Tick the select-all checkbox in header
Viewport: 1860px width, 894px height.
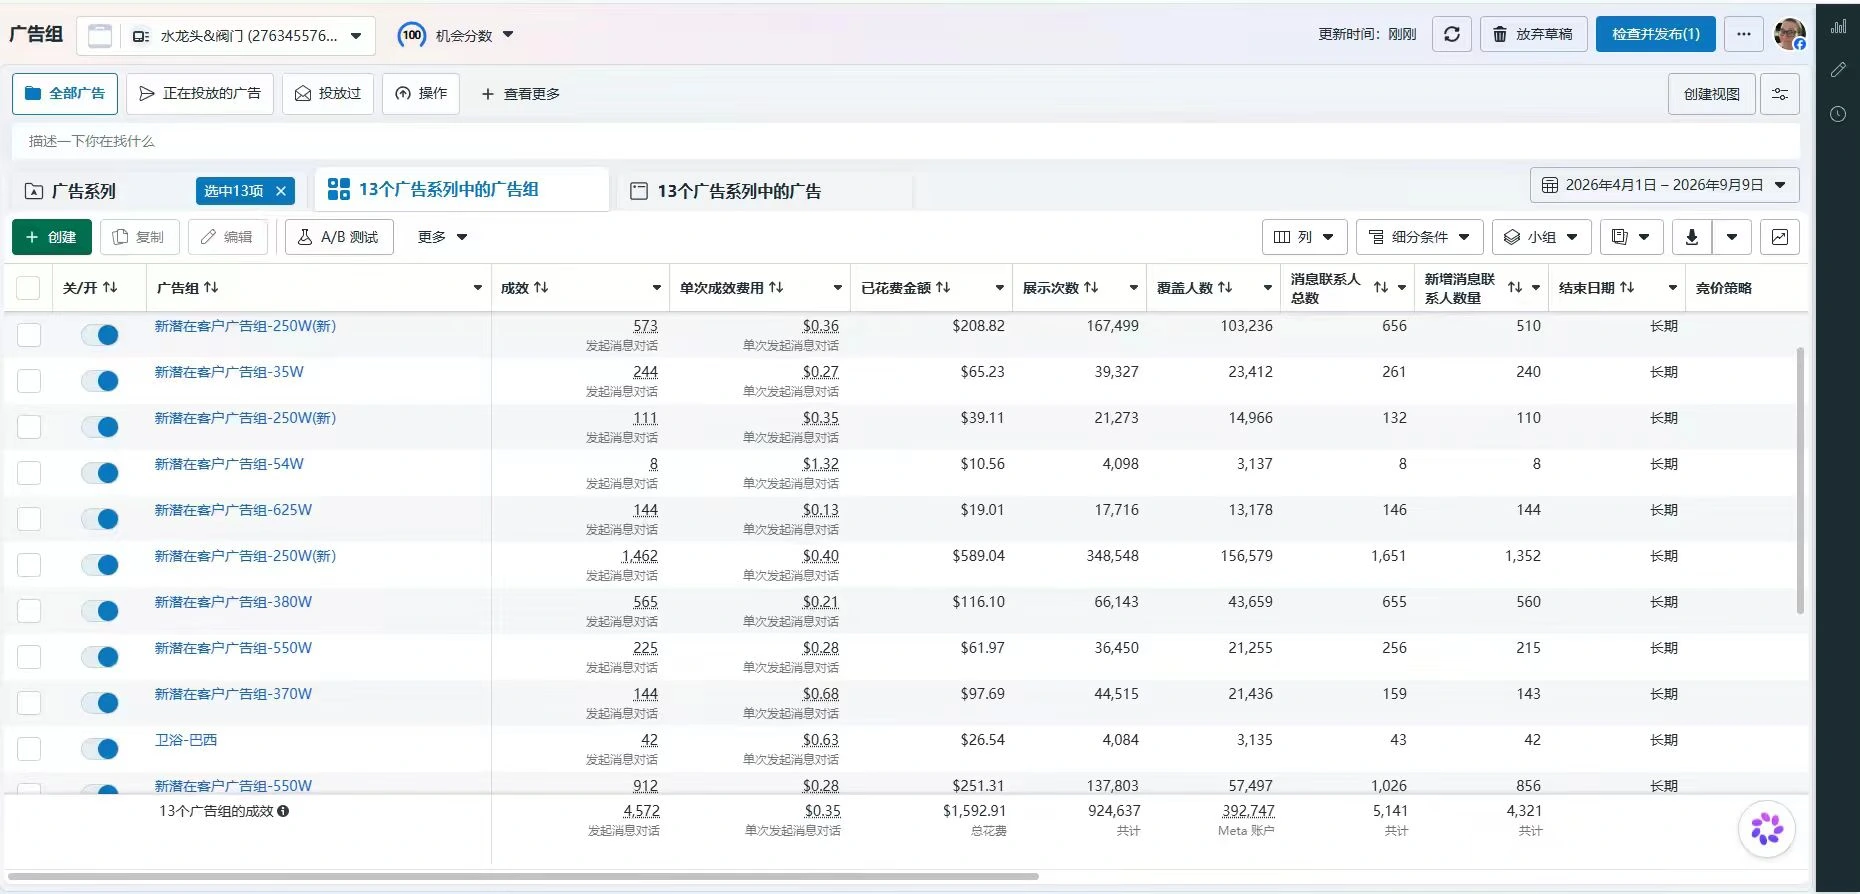tap(28, 288)
